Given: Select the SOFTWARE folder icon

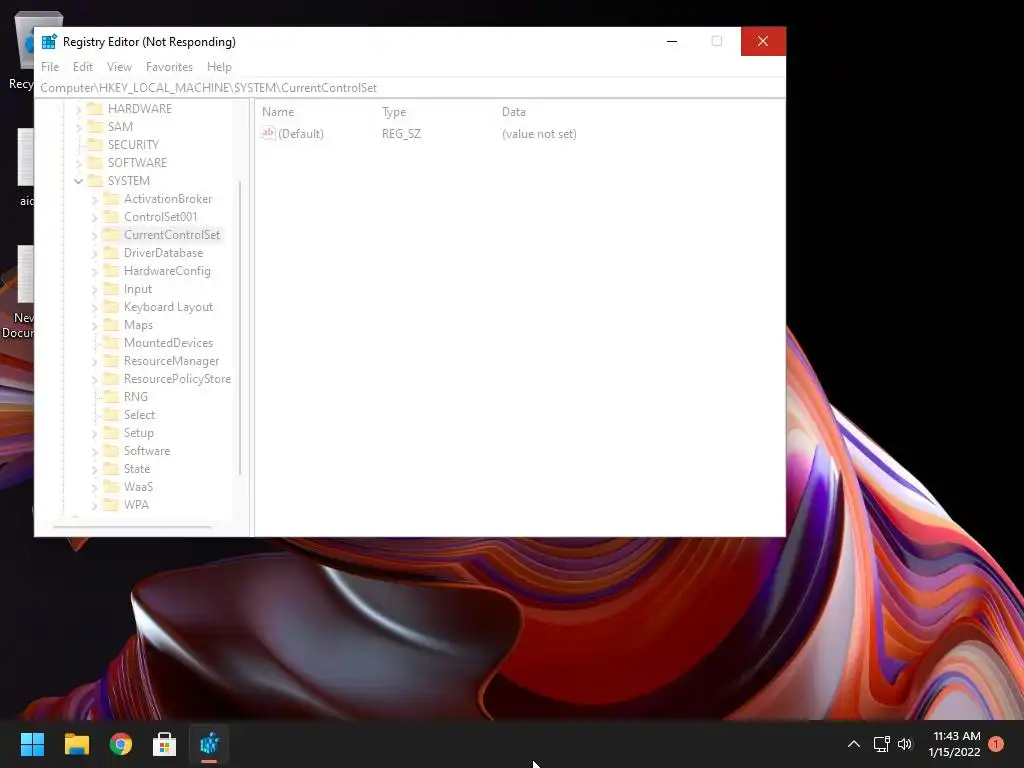Looking at the screenshot, I should (x=95, y=162).
